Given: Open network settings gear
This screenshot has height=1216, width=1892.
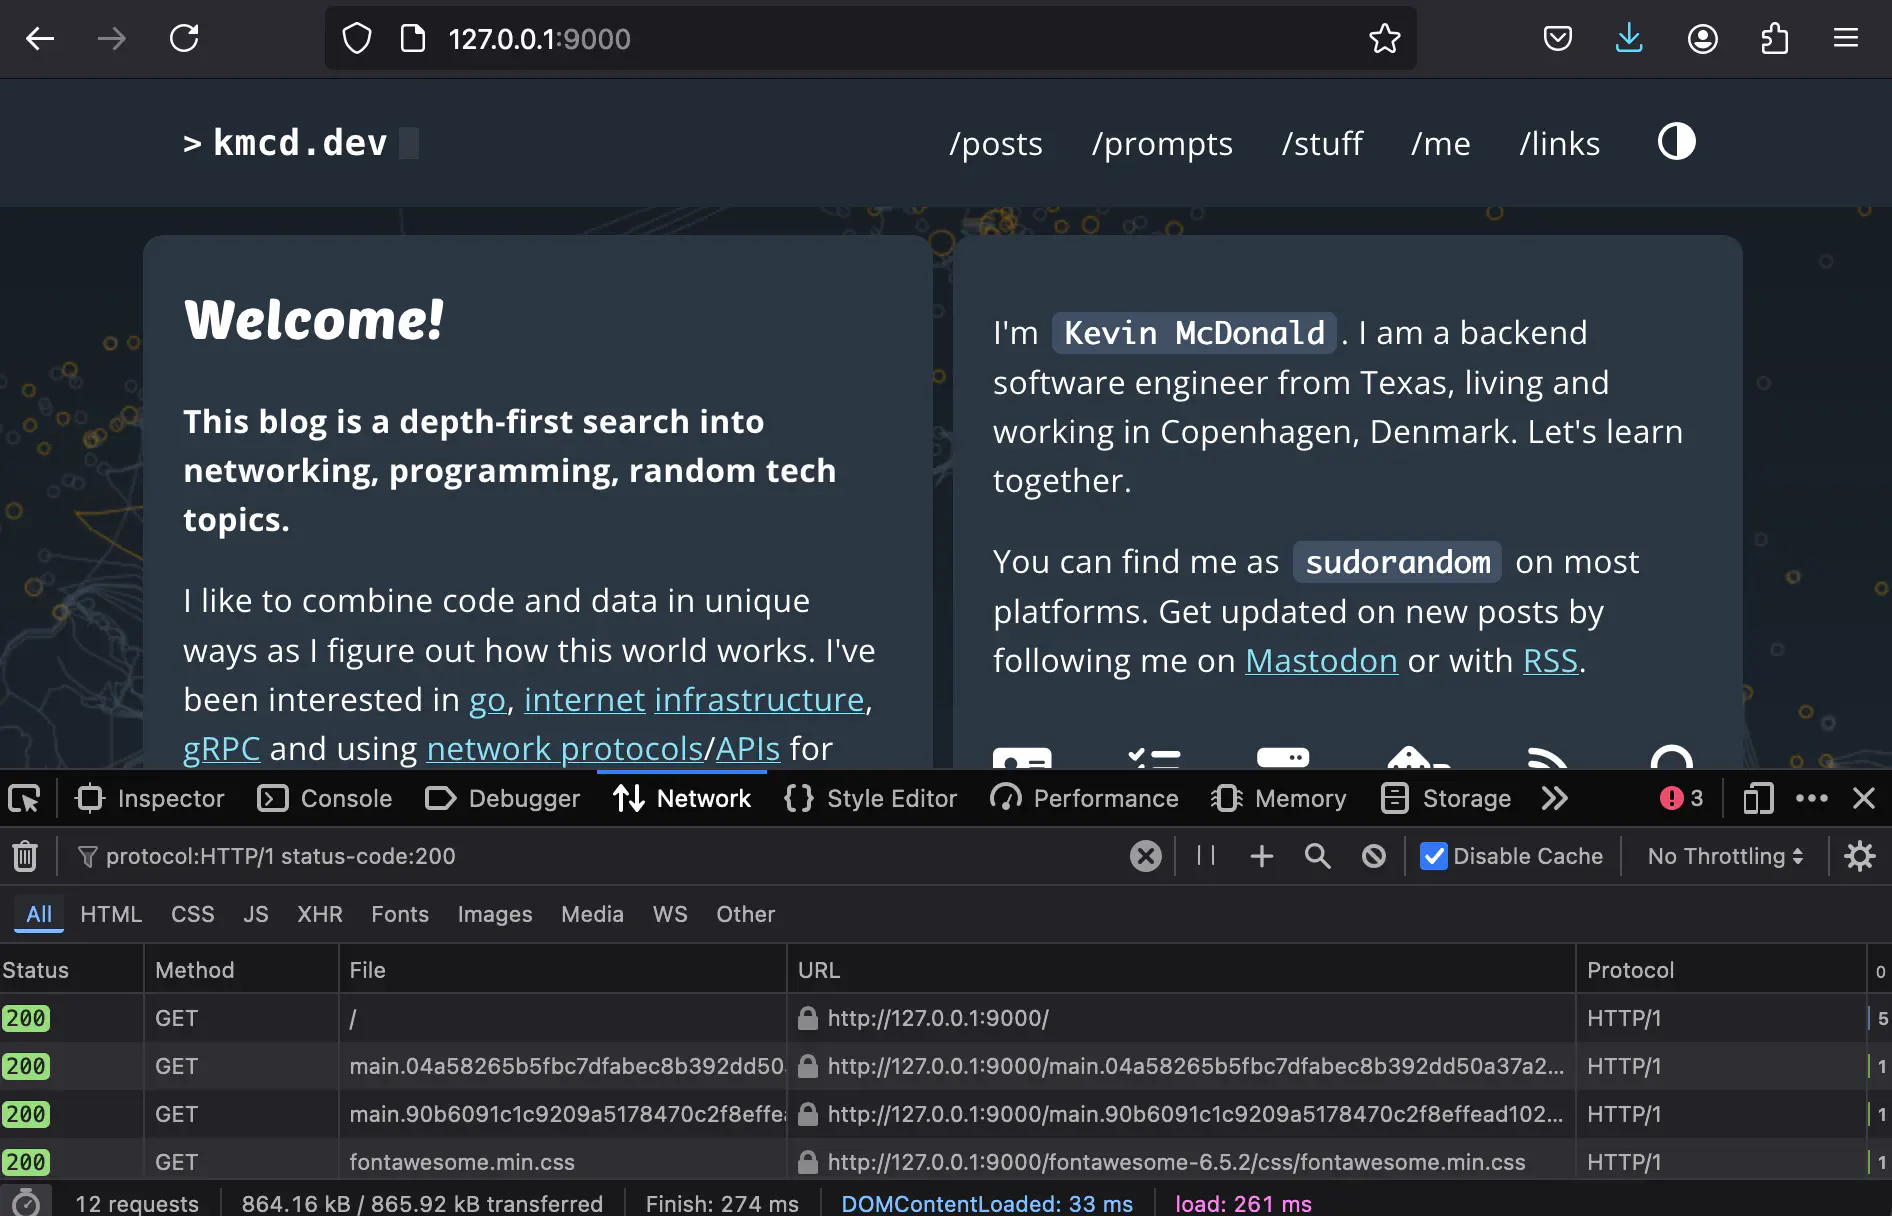Looking at the screenshot, I should pyautogui.click(x=1859, y=856).
